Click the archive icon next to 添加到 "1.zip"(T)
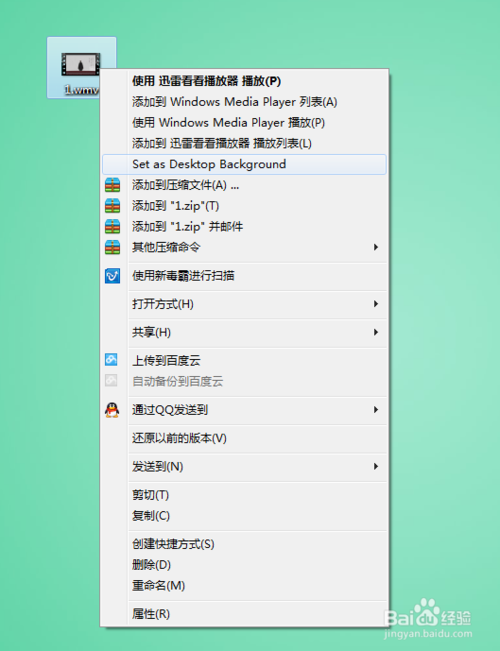 point(112,206)
